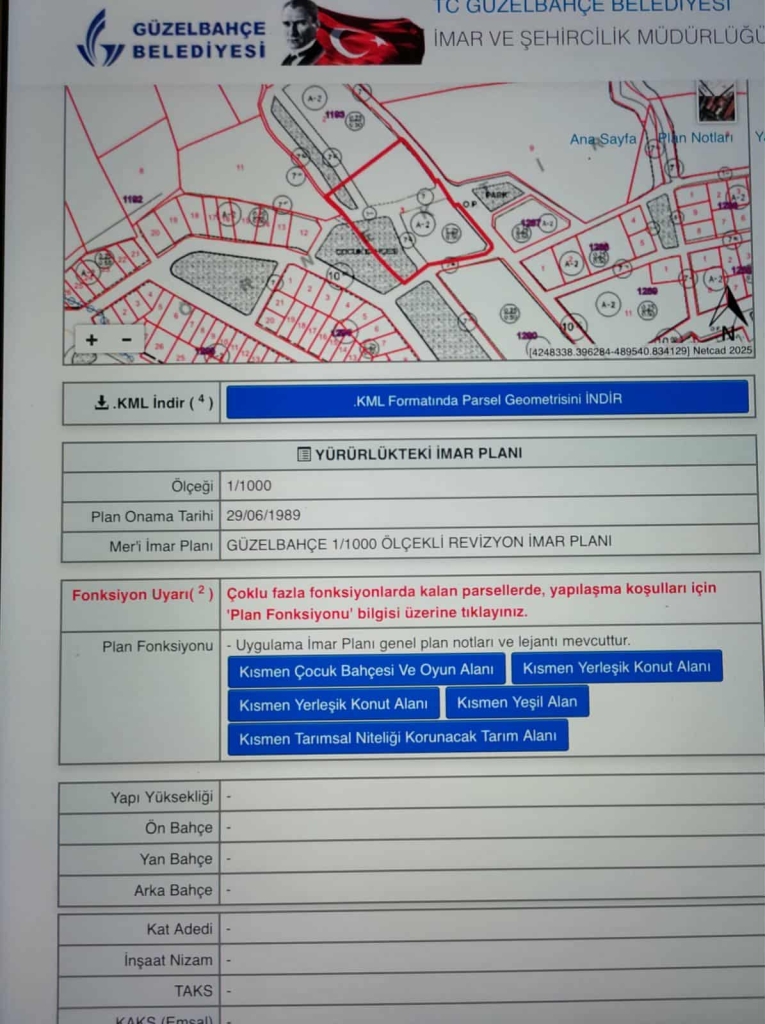Image resolution: width=765 pixels, height=1024 pixels.
Task: Click the Yapı Yüksekliği row label
Action: 161,797
